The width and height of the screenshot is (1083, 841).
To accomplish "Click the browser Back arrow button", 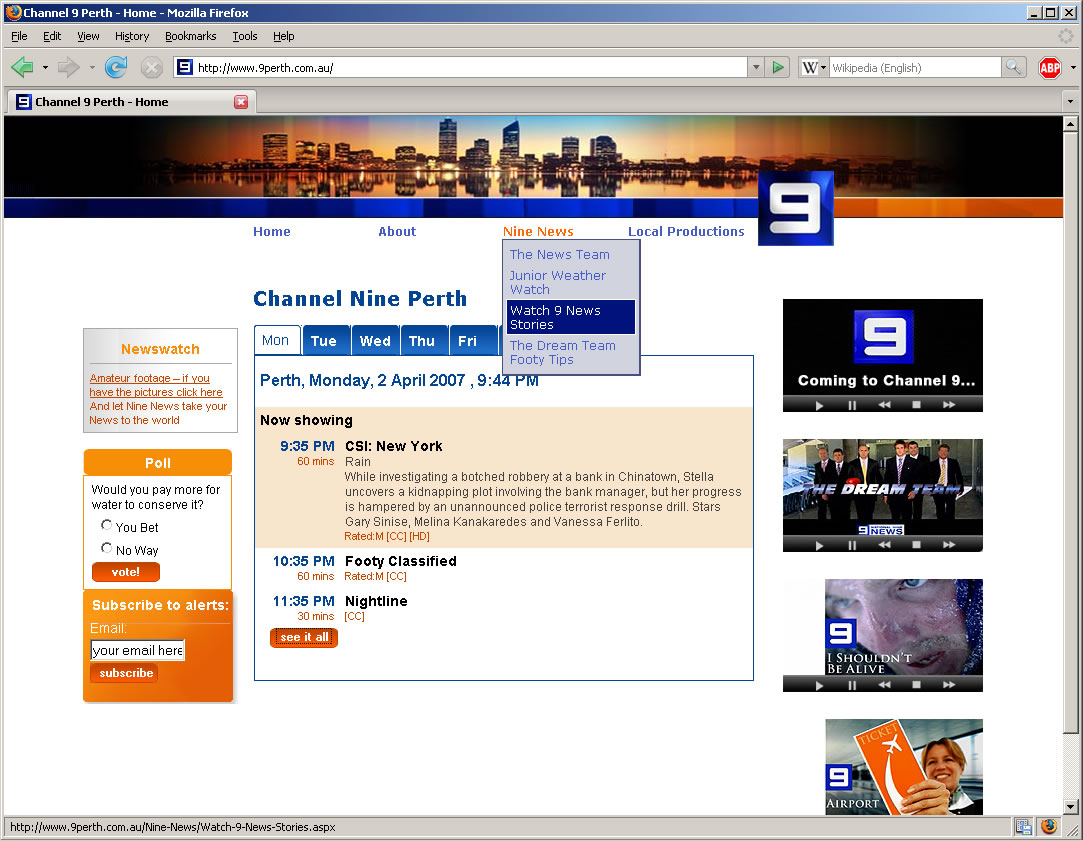I will (x=22, y=67).
